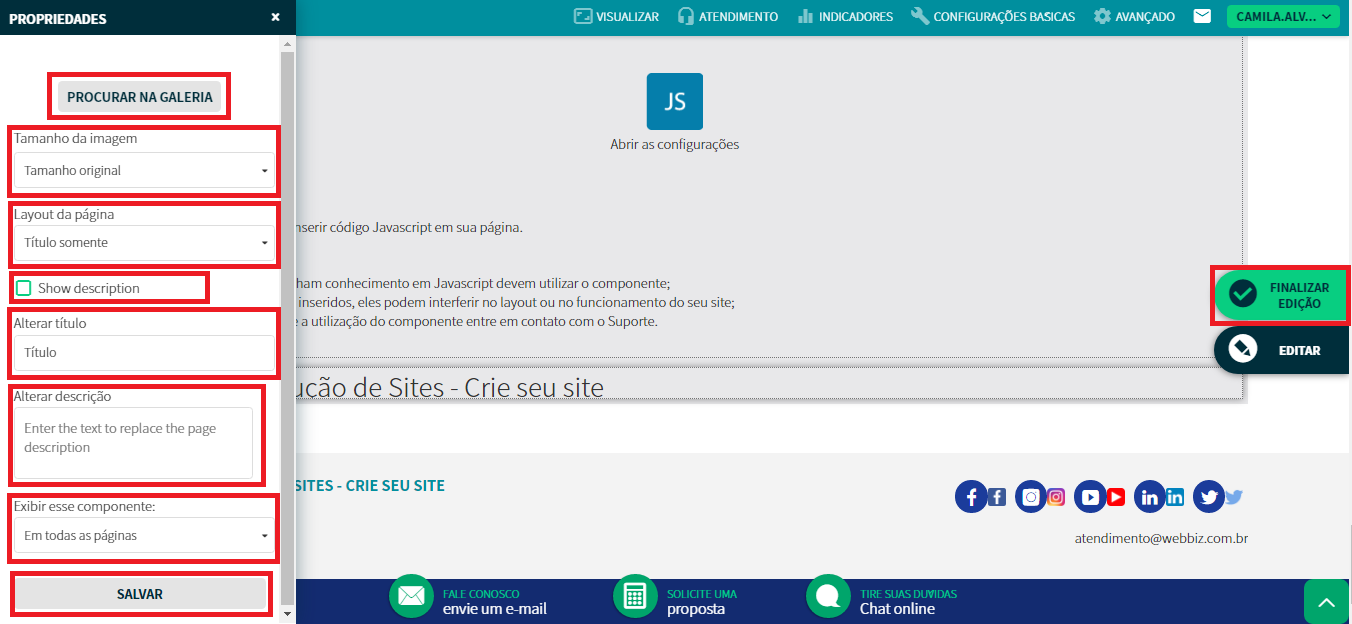Open the round YouTube social icon

[x=1090, y=497]
